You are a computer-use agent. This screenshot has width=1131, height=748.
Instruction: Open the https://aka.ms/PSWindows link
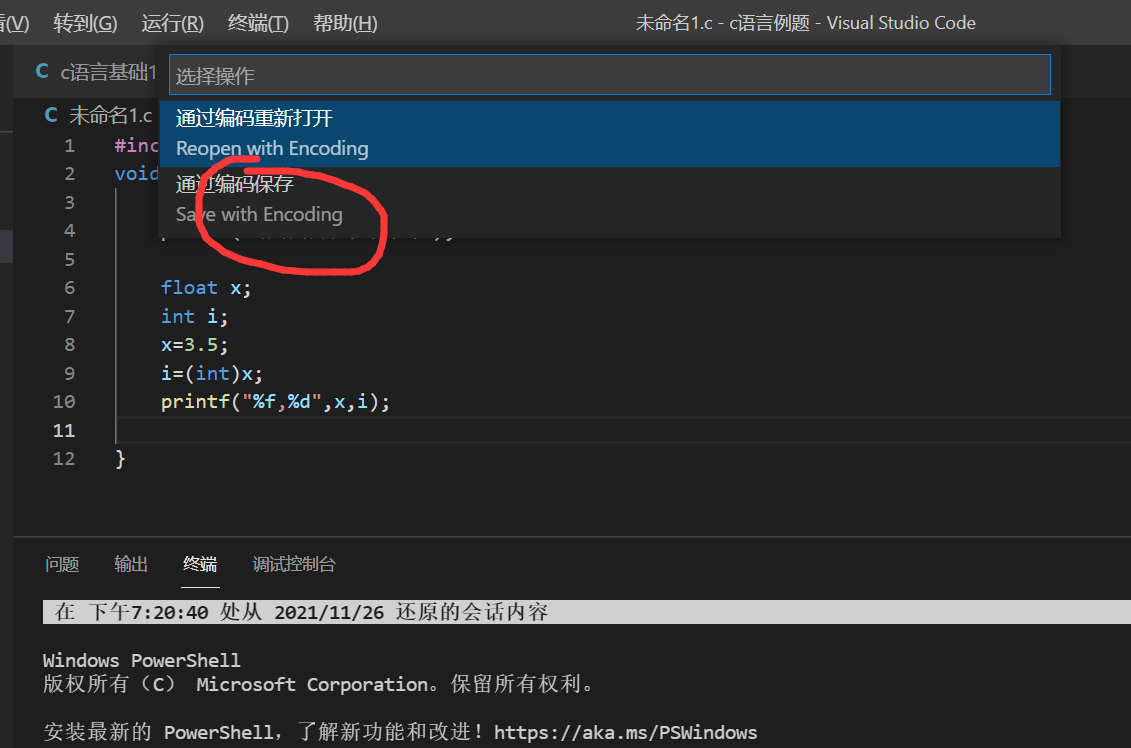625,732
